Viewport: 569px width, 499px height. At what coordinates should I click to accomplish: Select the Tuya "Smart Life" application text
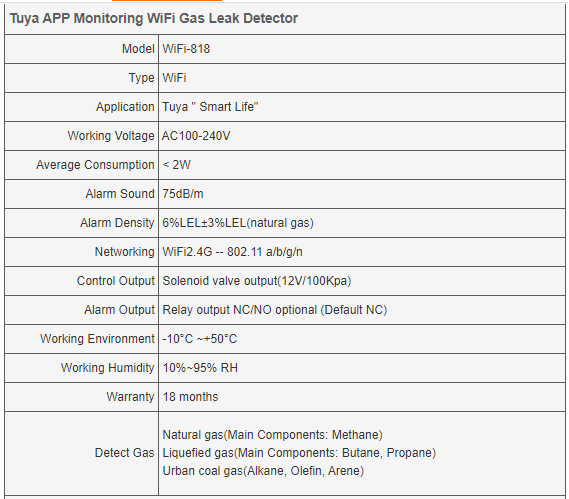(210, 107)
